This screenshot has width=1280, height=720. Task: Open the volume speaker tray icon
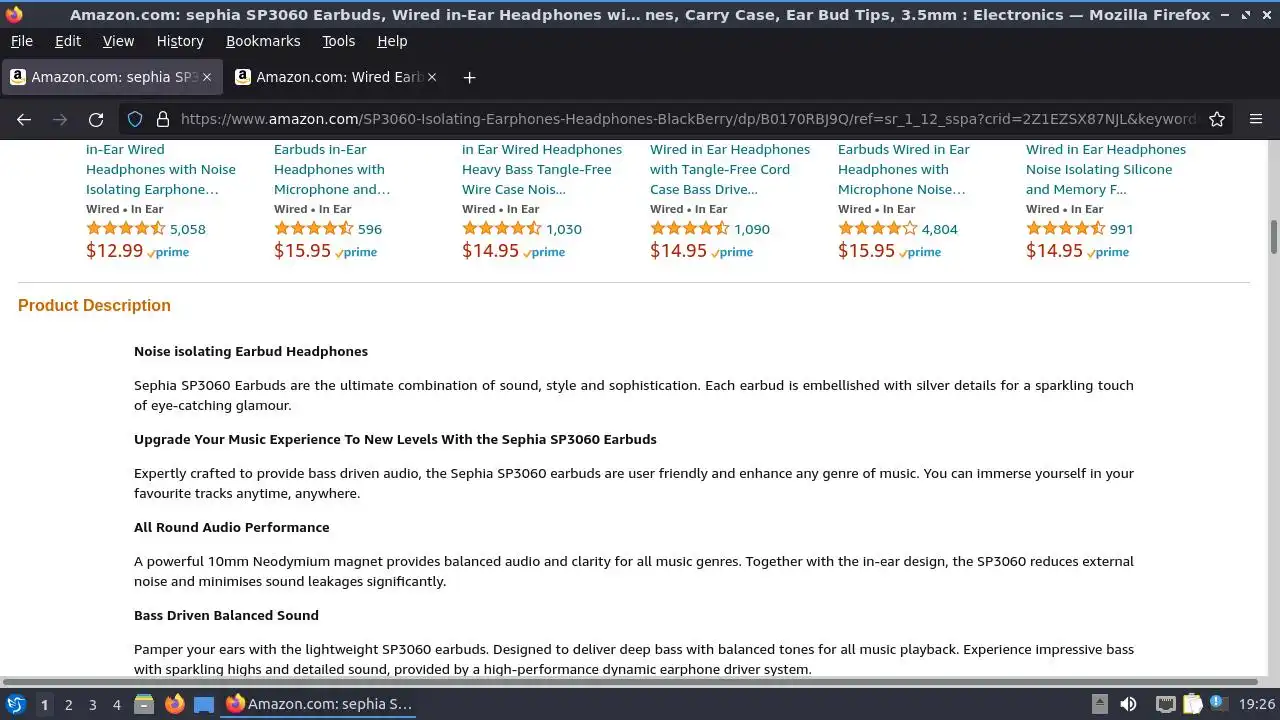pos(1128,704)
